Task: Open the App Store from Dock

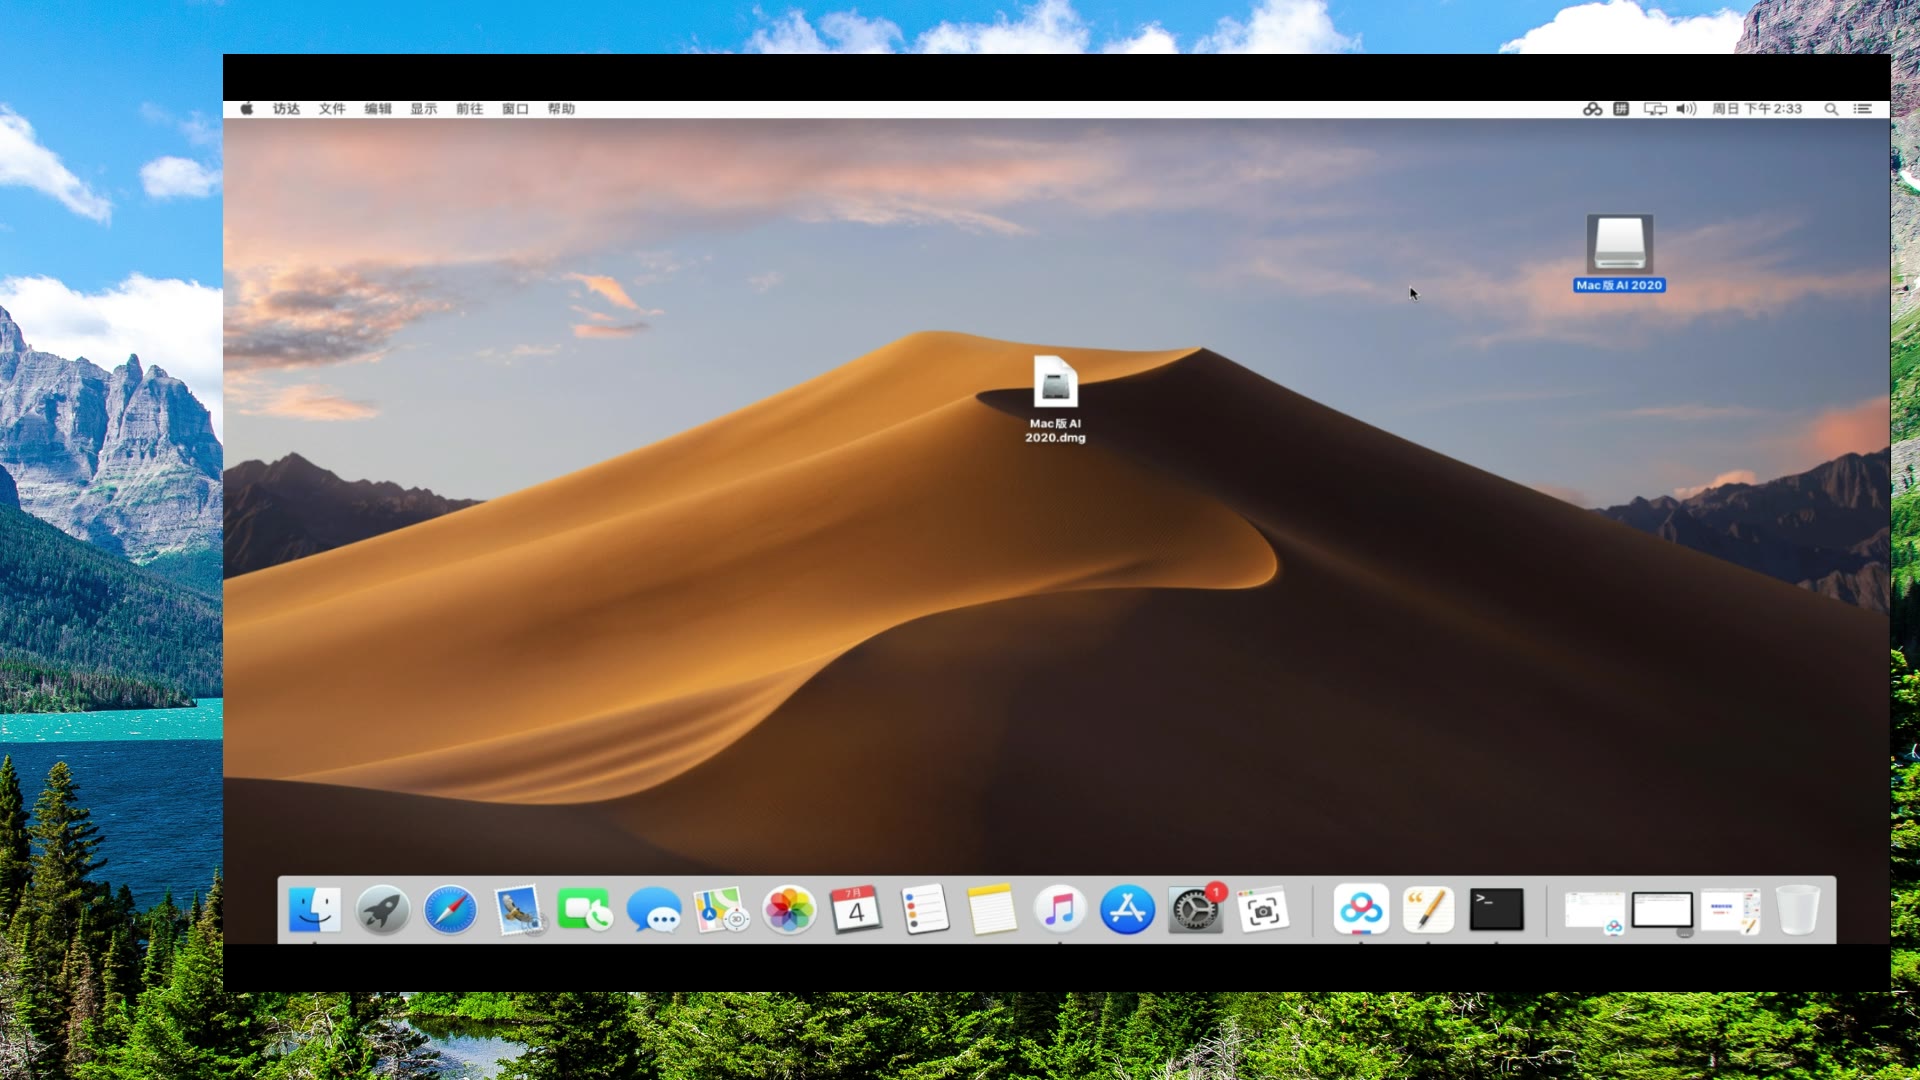Action: pos(1128,910)
